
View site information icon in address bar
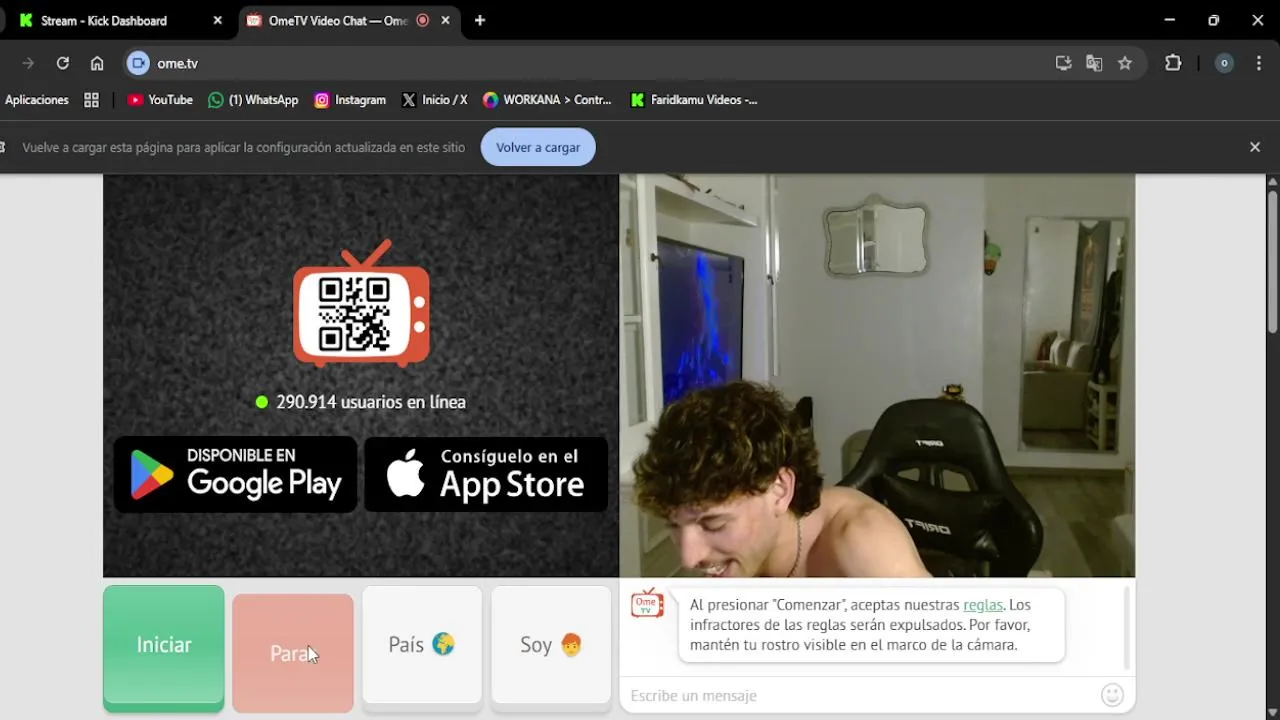pyautogui.click(x=138, y=63)
